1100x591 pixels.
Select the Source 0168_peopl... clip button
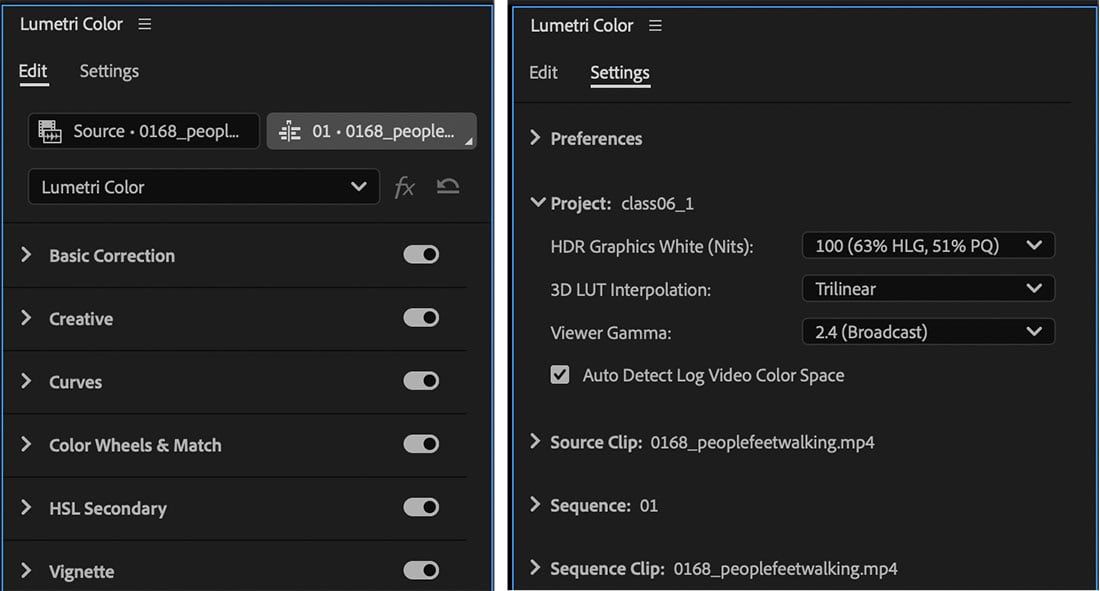pyautogui.click(x=144, y=131)
